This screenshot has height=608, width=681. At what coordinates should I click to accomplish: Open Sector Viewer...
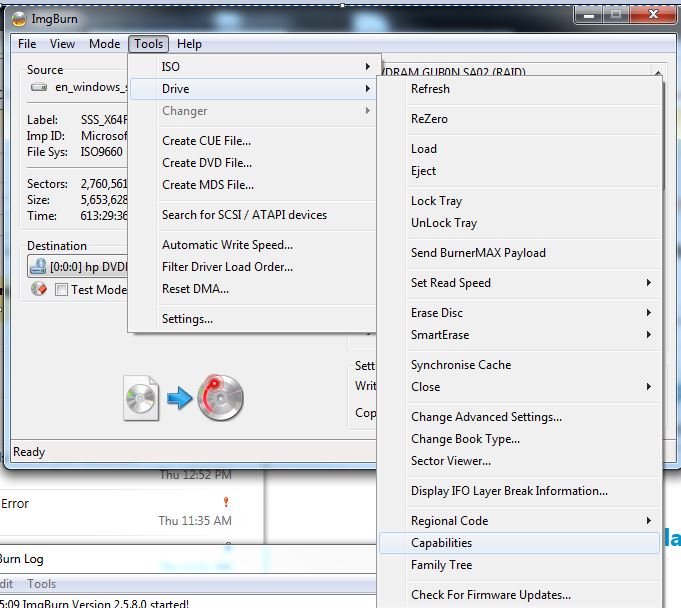click(x=520, y=461)
